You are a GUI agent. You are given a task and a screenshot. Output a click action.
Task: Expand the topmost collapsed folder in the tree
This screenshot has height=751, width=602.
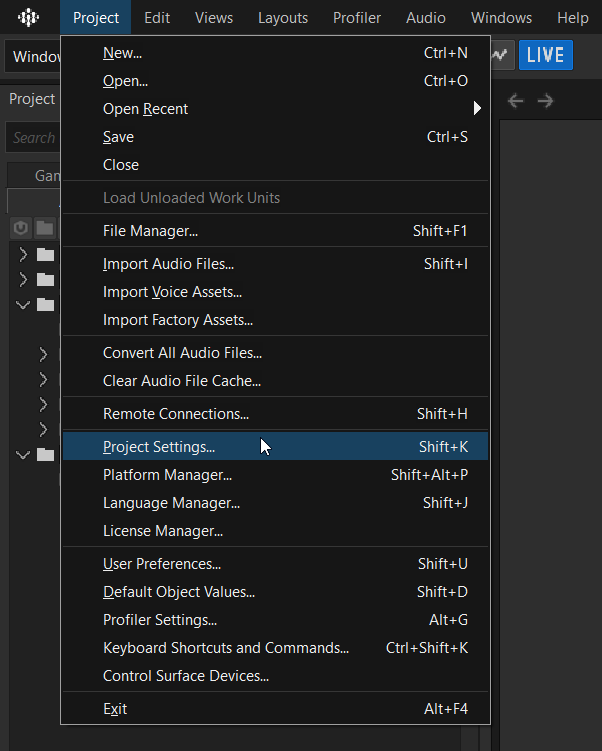[x=24, y=254]
